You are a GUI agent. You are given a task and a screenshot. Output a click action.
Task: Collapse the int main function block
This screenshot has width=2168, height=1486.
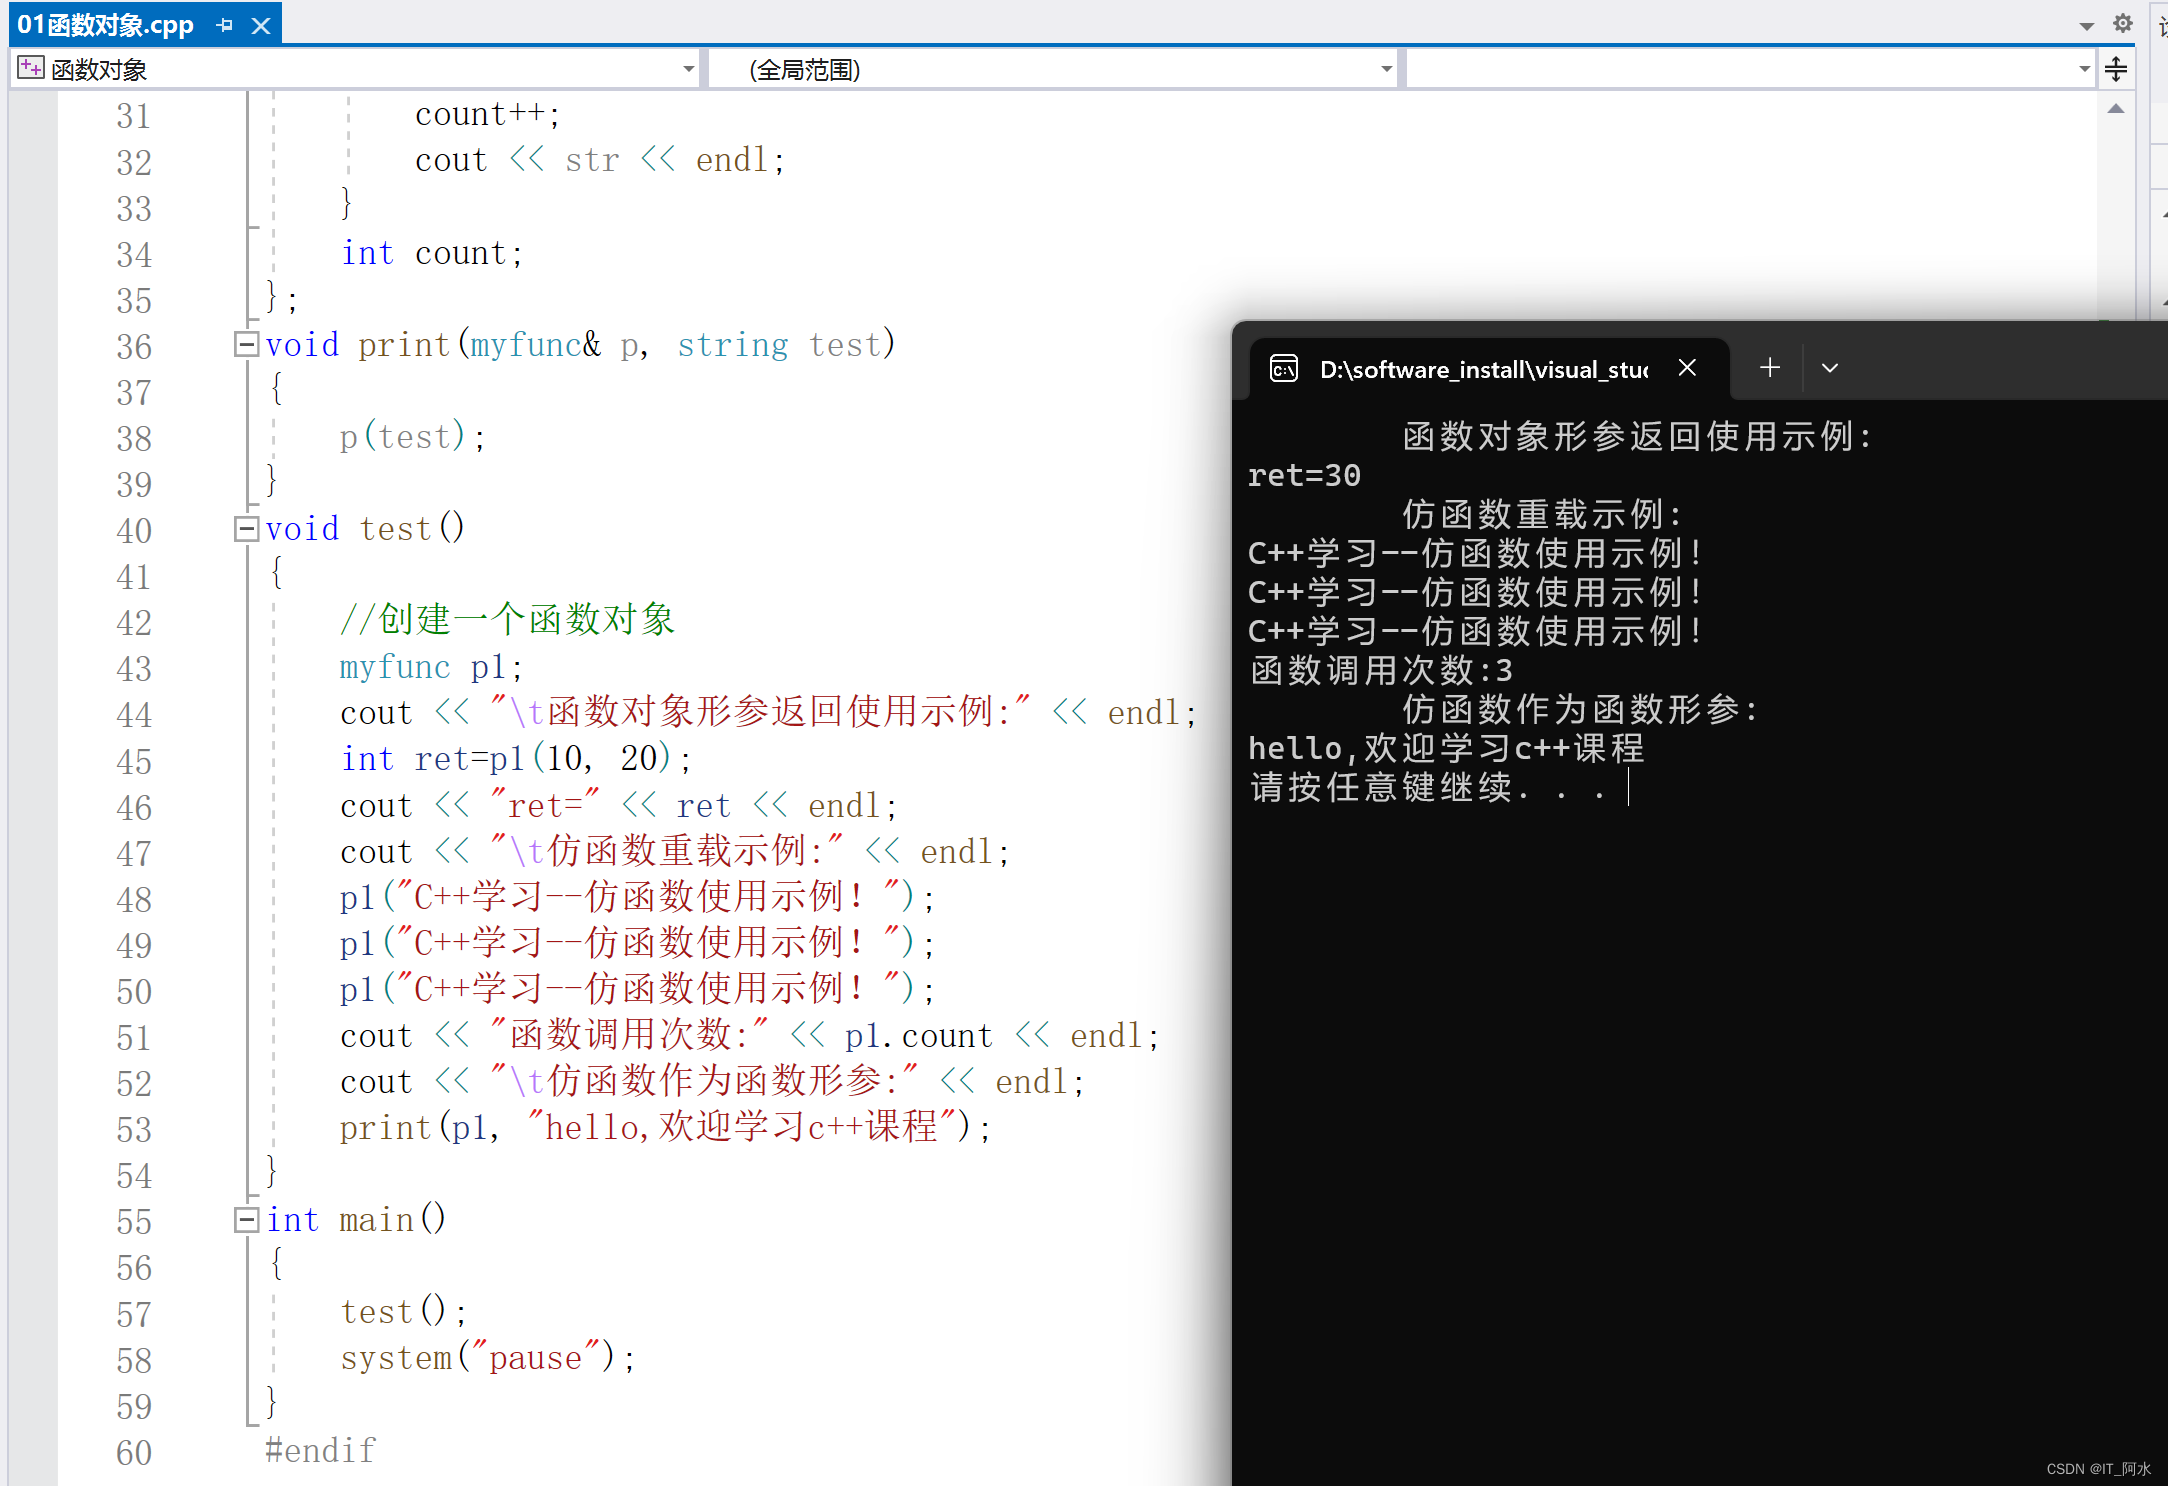click(x=246, y=1220)
